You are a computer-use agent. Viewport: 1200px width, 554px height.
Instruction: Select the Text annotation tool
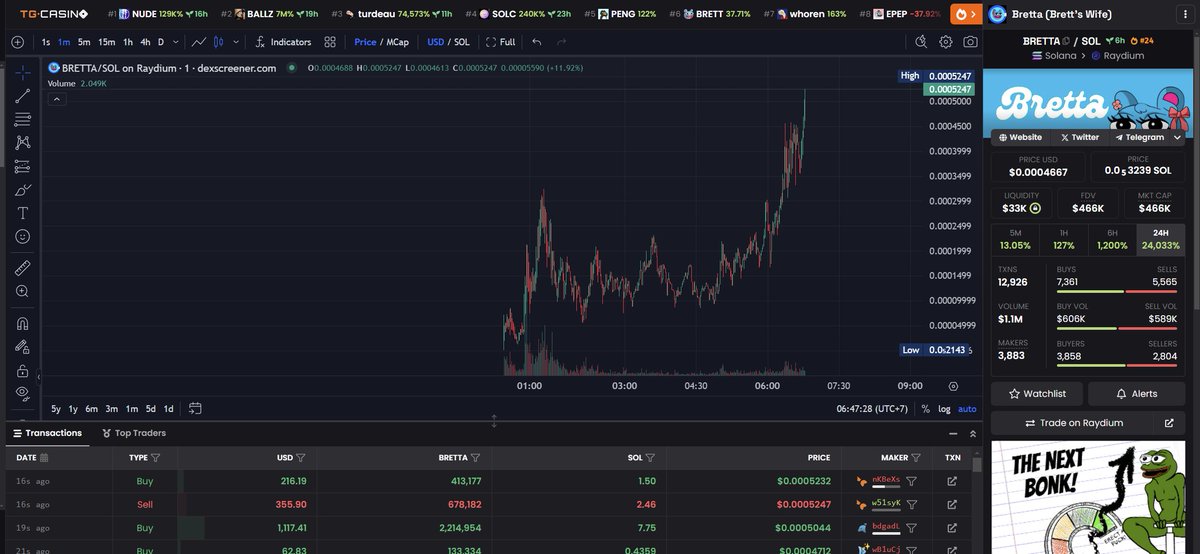tap(22, 213)
